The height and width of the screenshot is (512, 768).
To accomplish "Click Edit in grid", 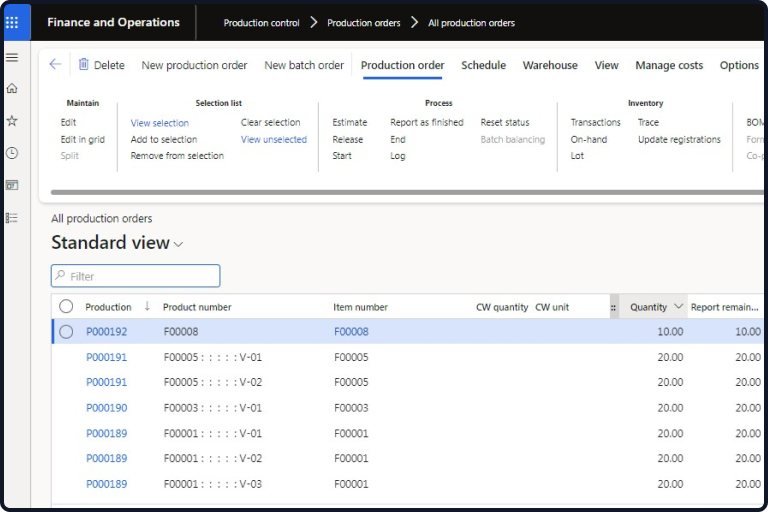I will tap(83, 140).
